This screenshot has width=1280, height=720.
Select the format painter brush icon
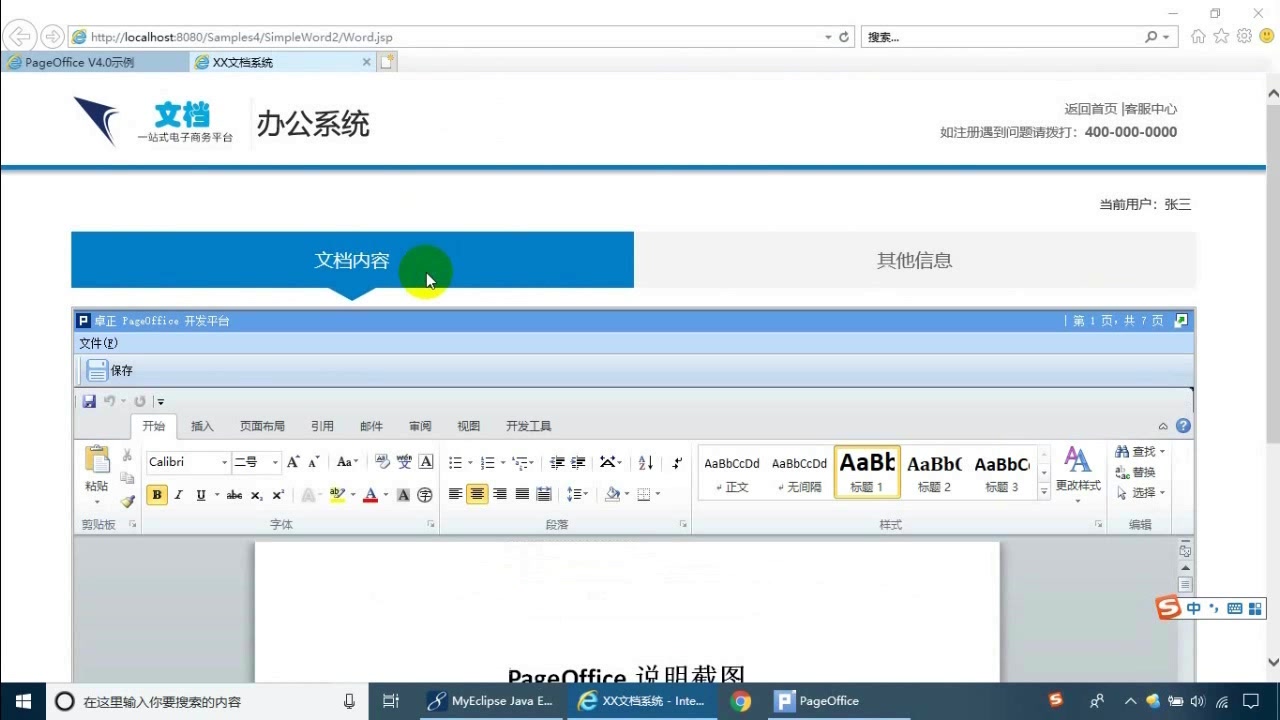point(127,501)
